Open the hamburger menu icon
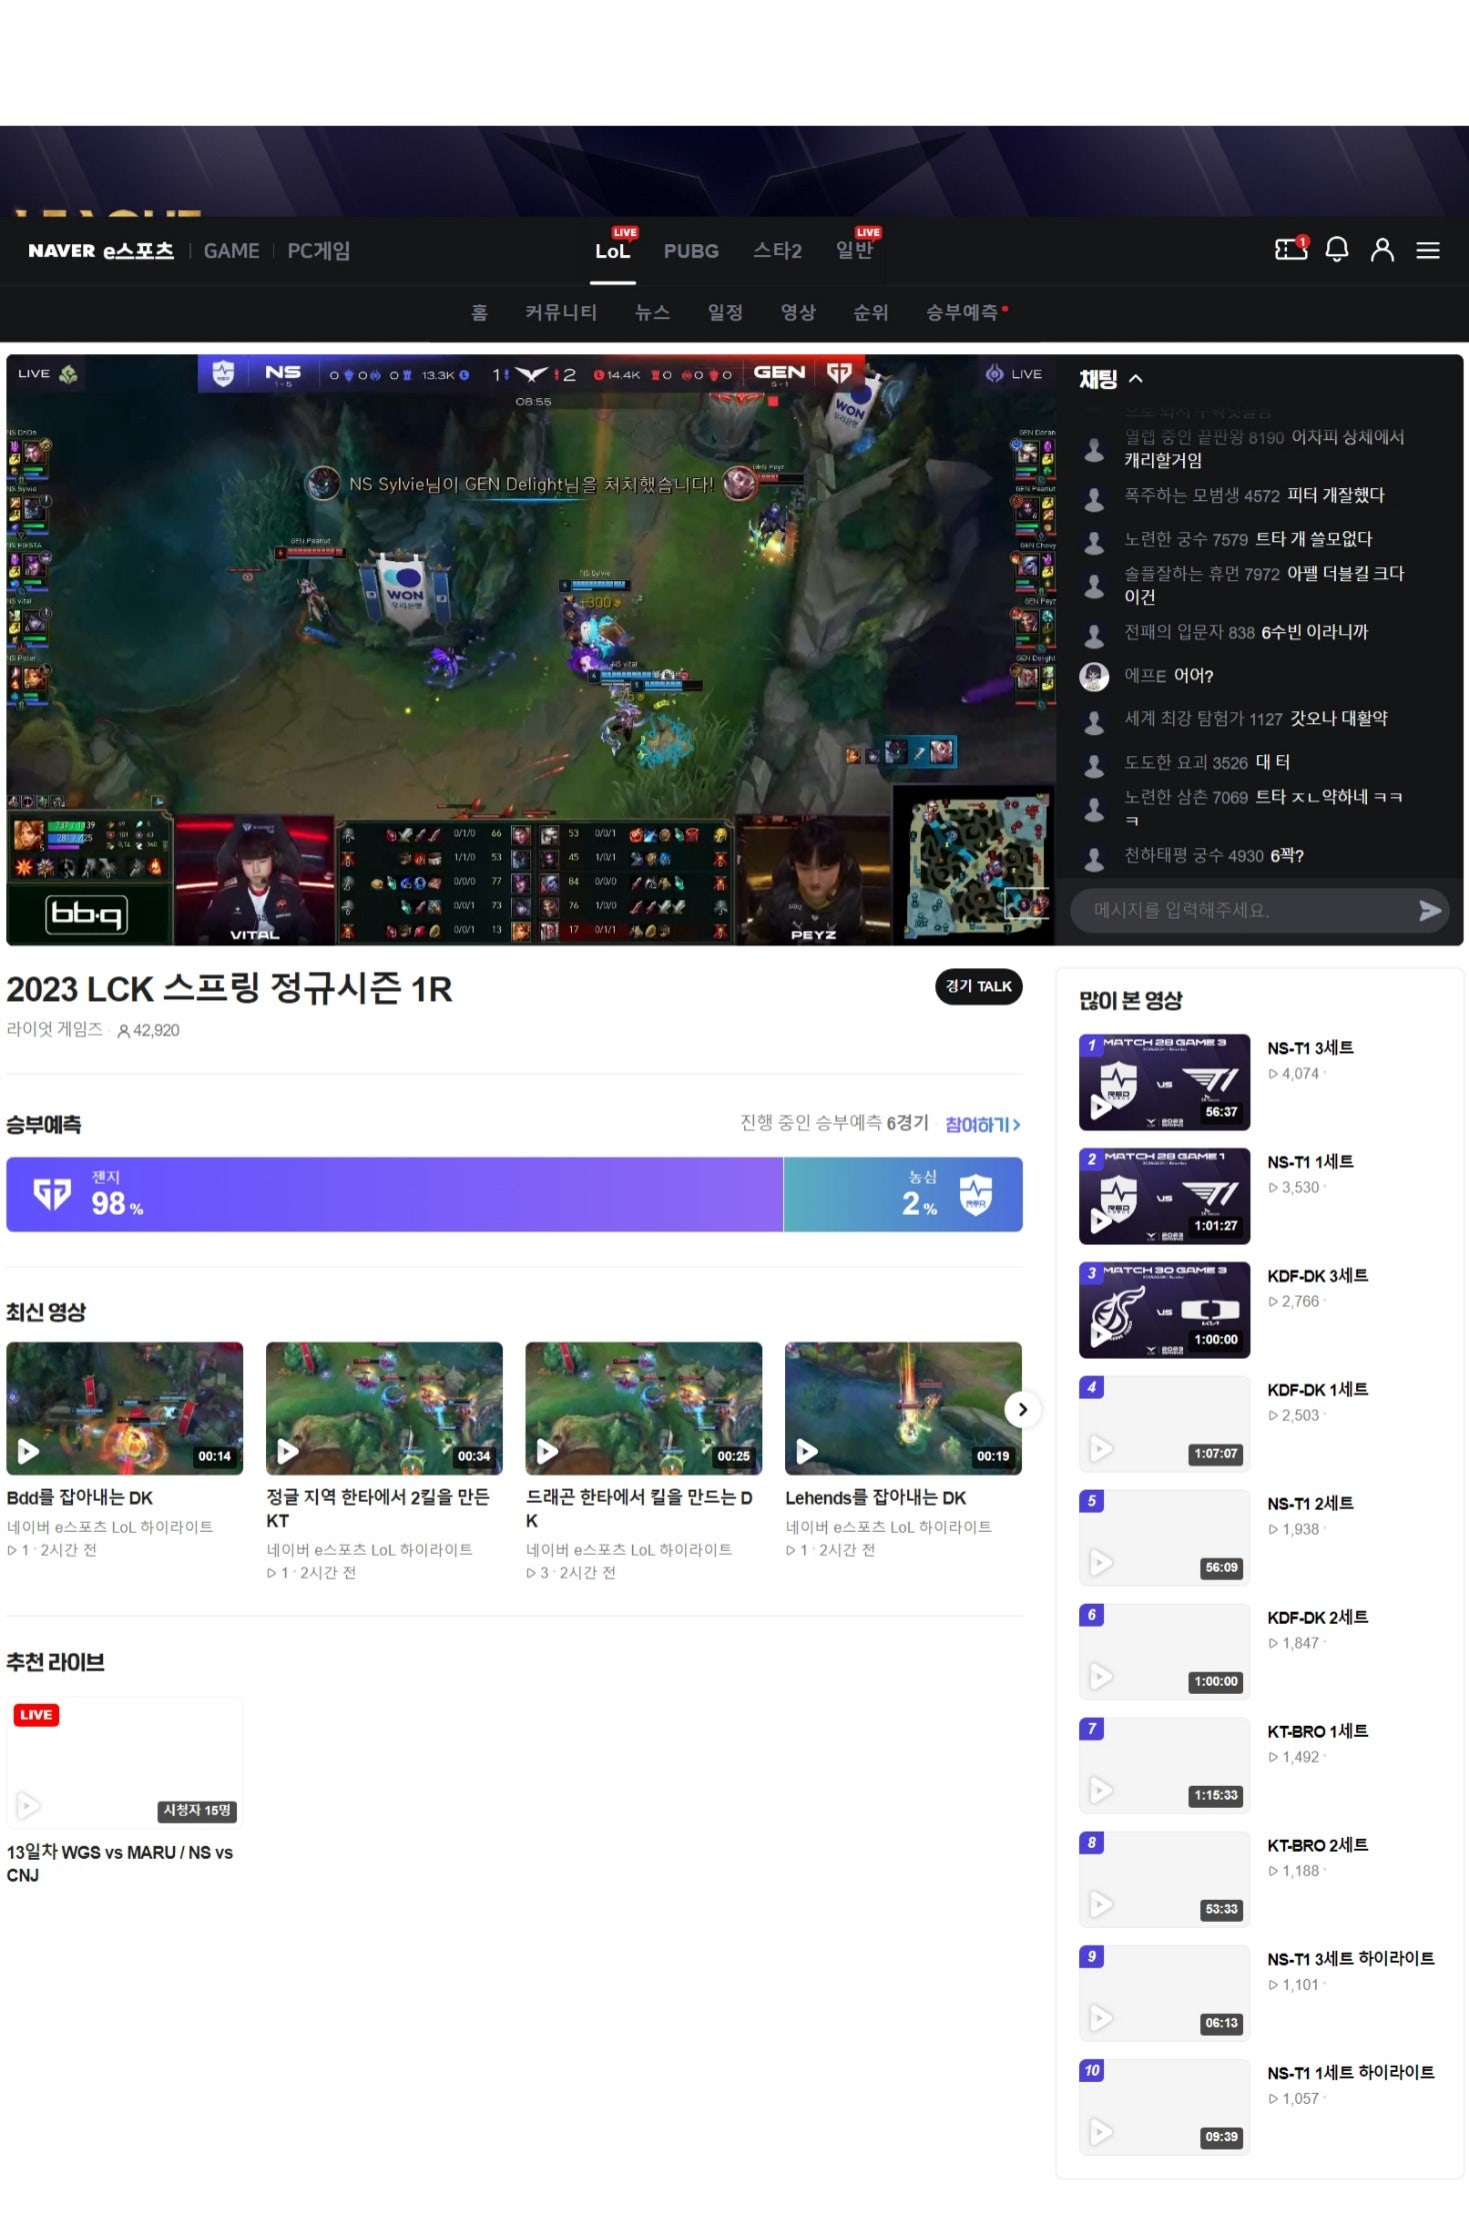 1428,250
